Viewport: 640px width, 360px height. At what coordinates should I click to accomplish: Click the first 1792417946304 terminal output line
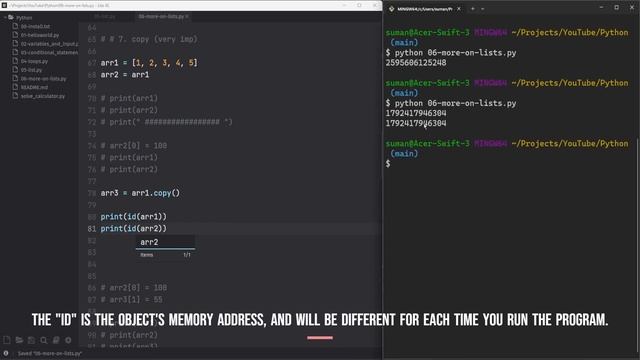tap(416, 113)
